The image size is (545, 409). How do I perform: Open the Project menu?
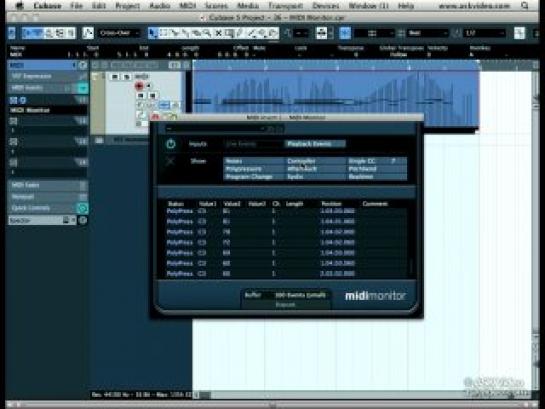point(127,6)
